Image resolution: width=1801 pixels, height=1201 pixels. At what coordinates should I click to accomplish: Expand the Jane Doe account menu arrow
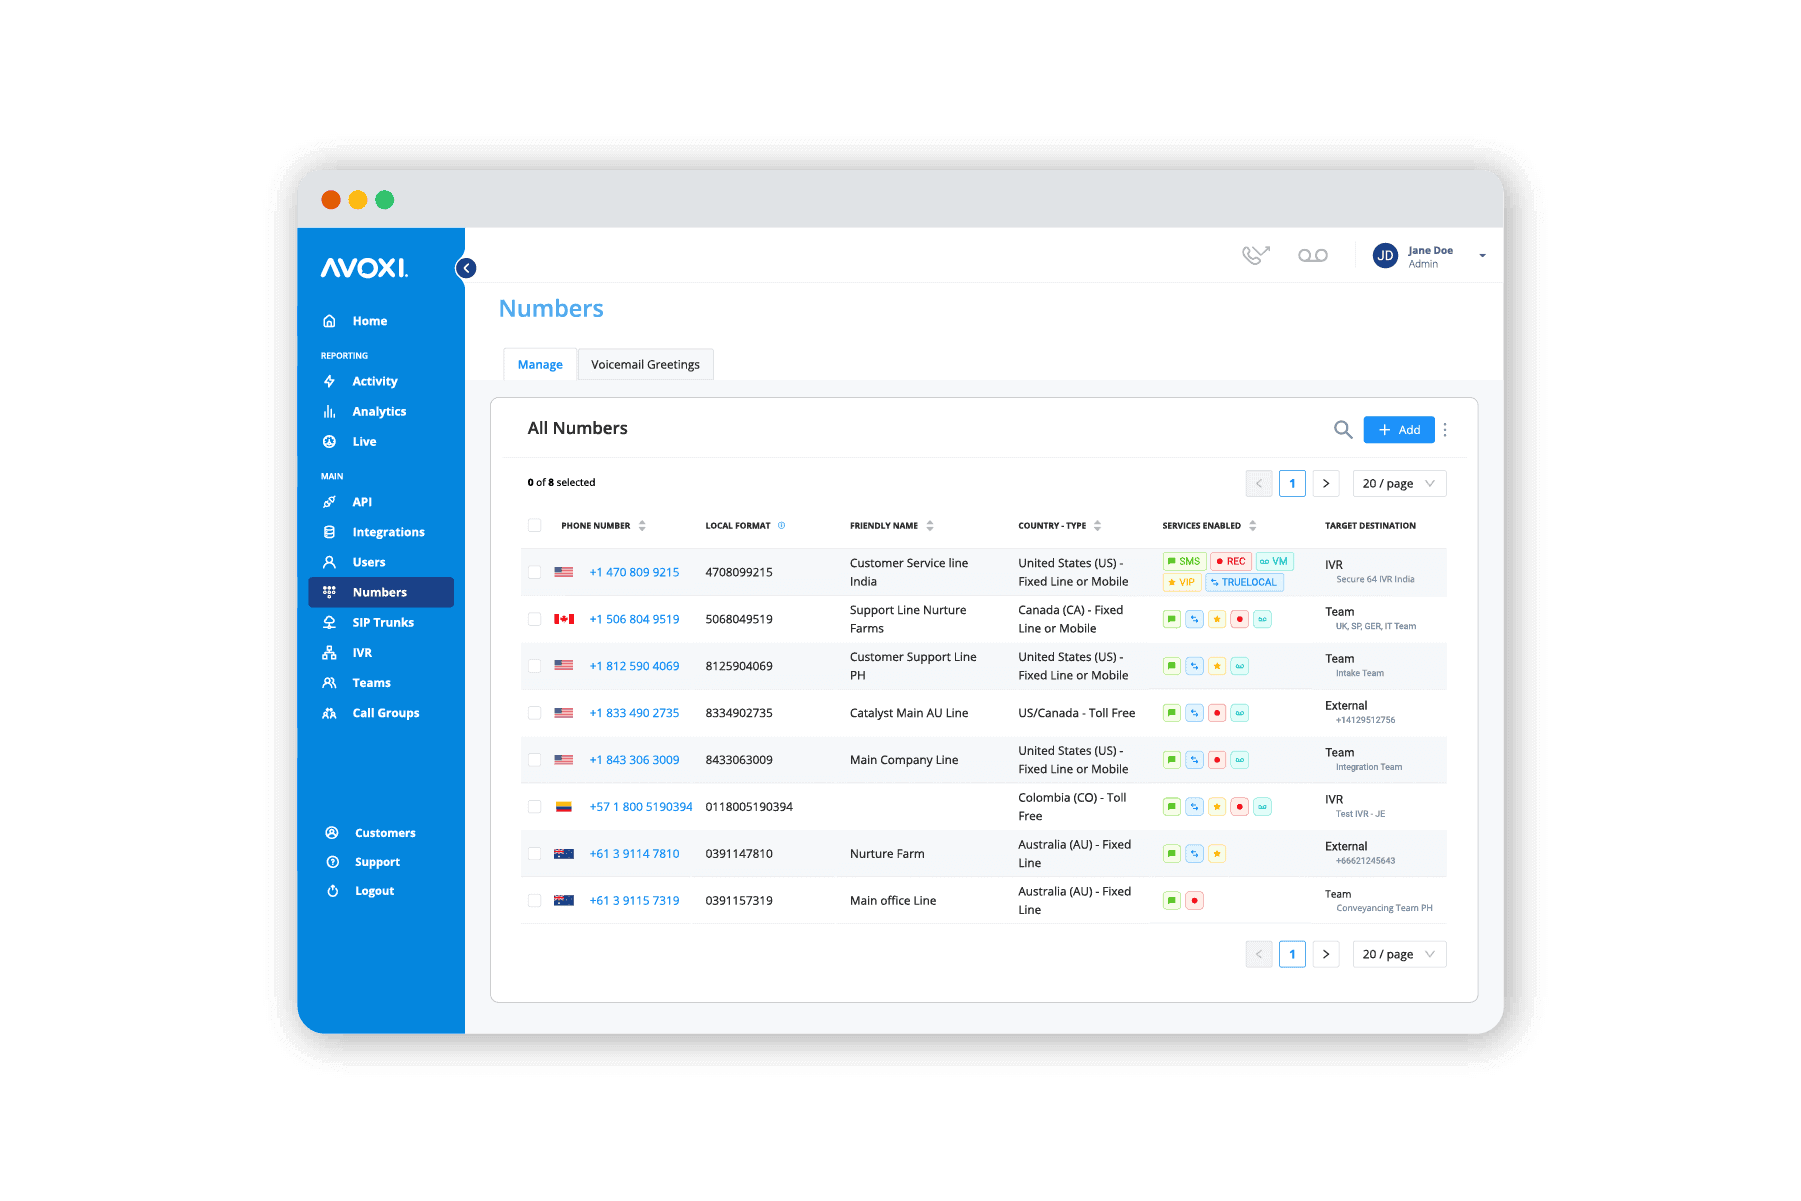(x=1482, y=256)
